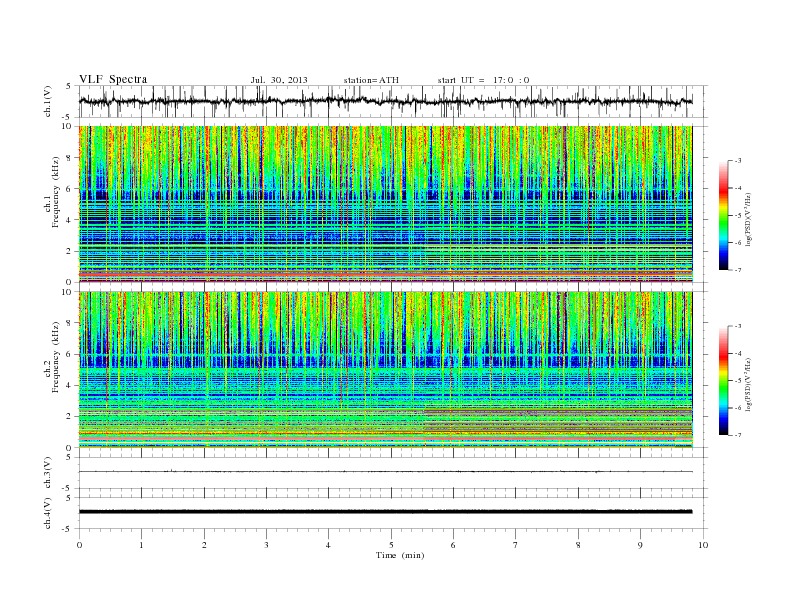Viewport: 792px width, 612px height.
Task: Click the "1" tick on the Time axis
Action: point(141,545)
